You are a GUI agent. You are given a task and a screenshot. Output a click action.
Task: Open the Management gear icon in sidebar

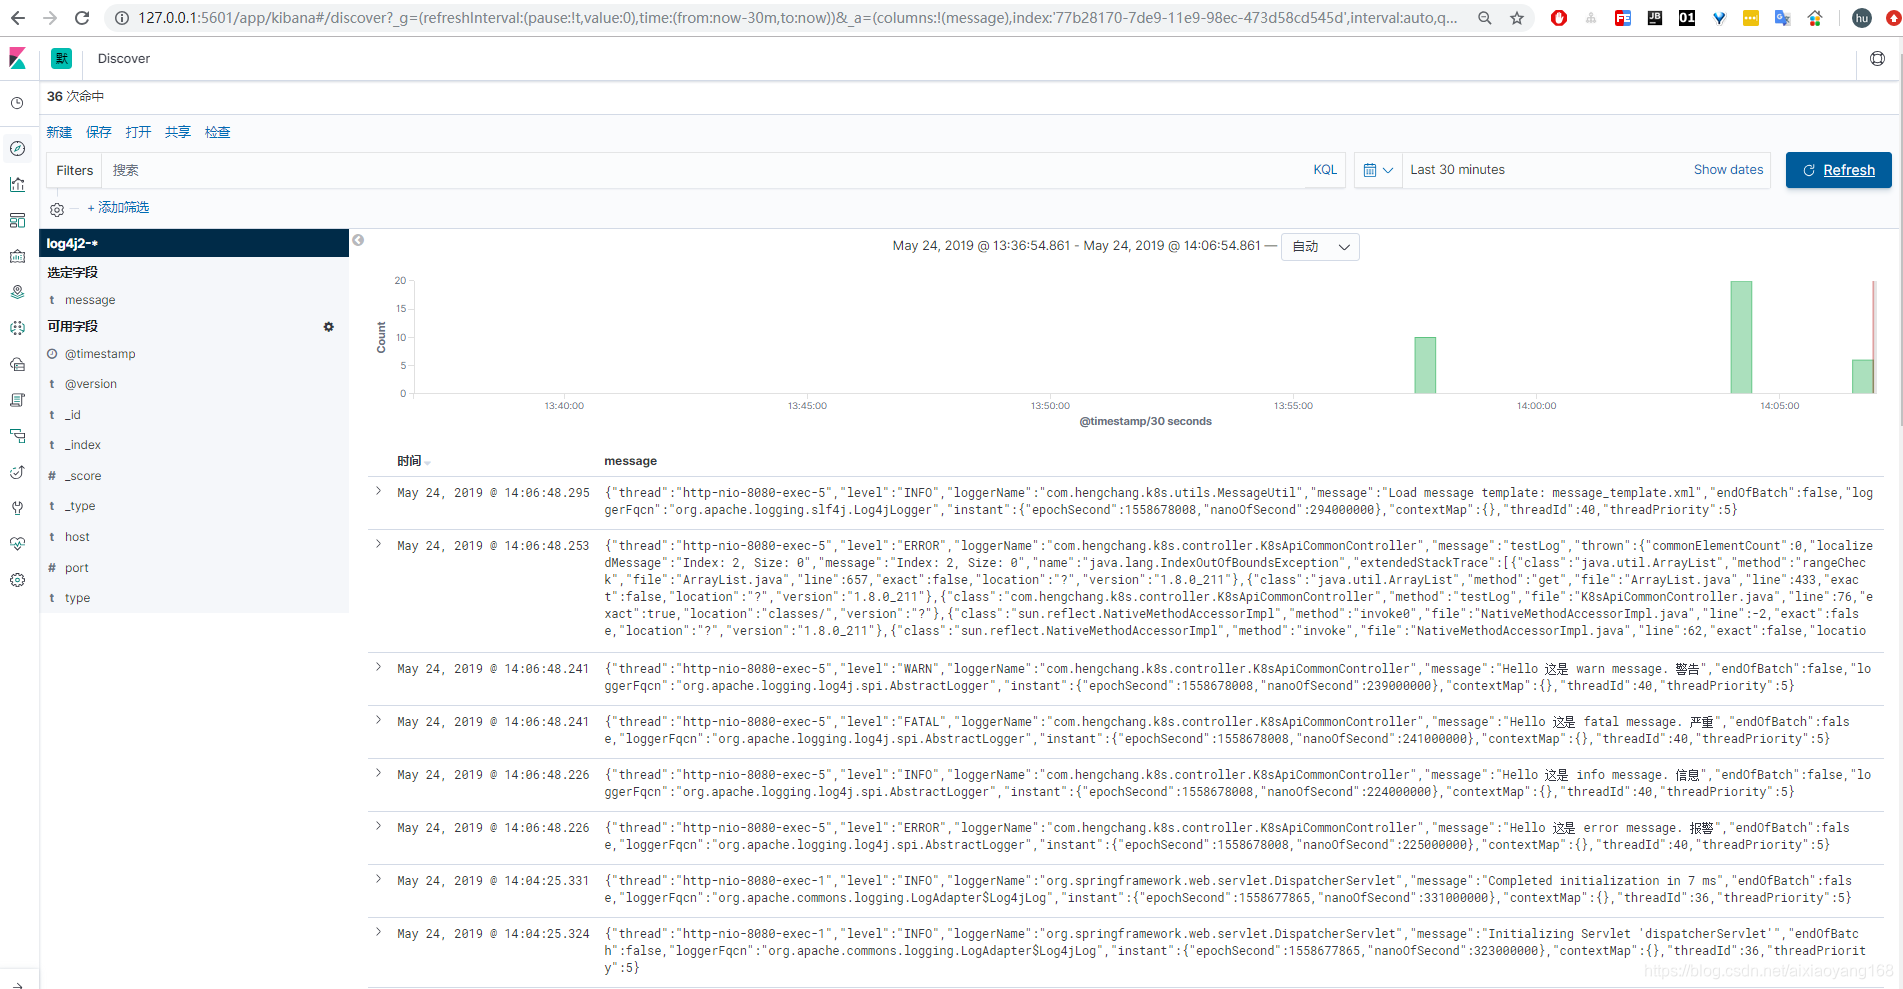tap(18, 580)
